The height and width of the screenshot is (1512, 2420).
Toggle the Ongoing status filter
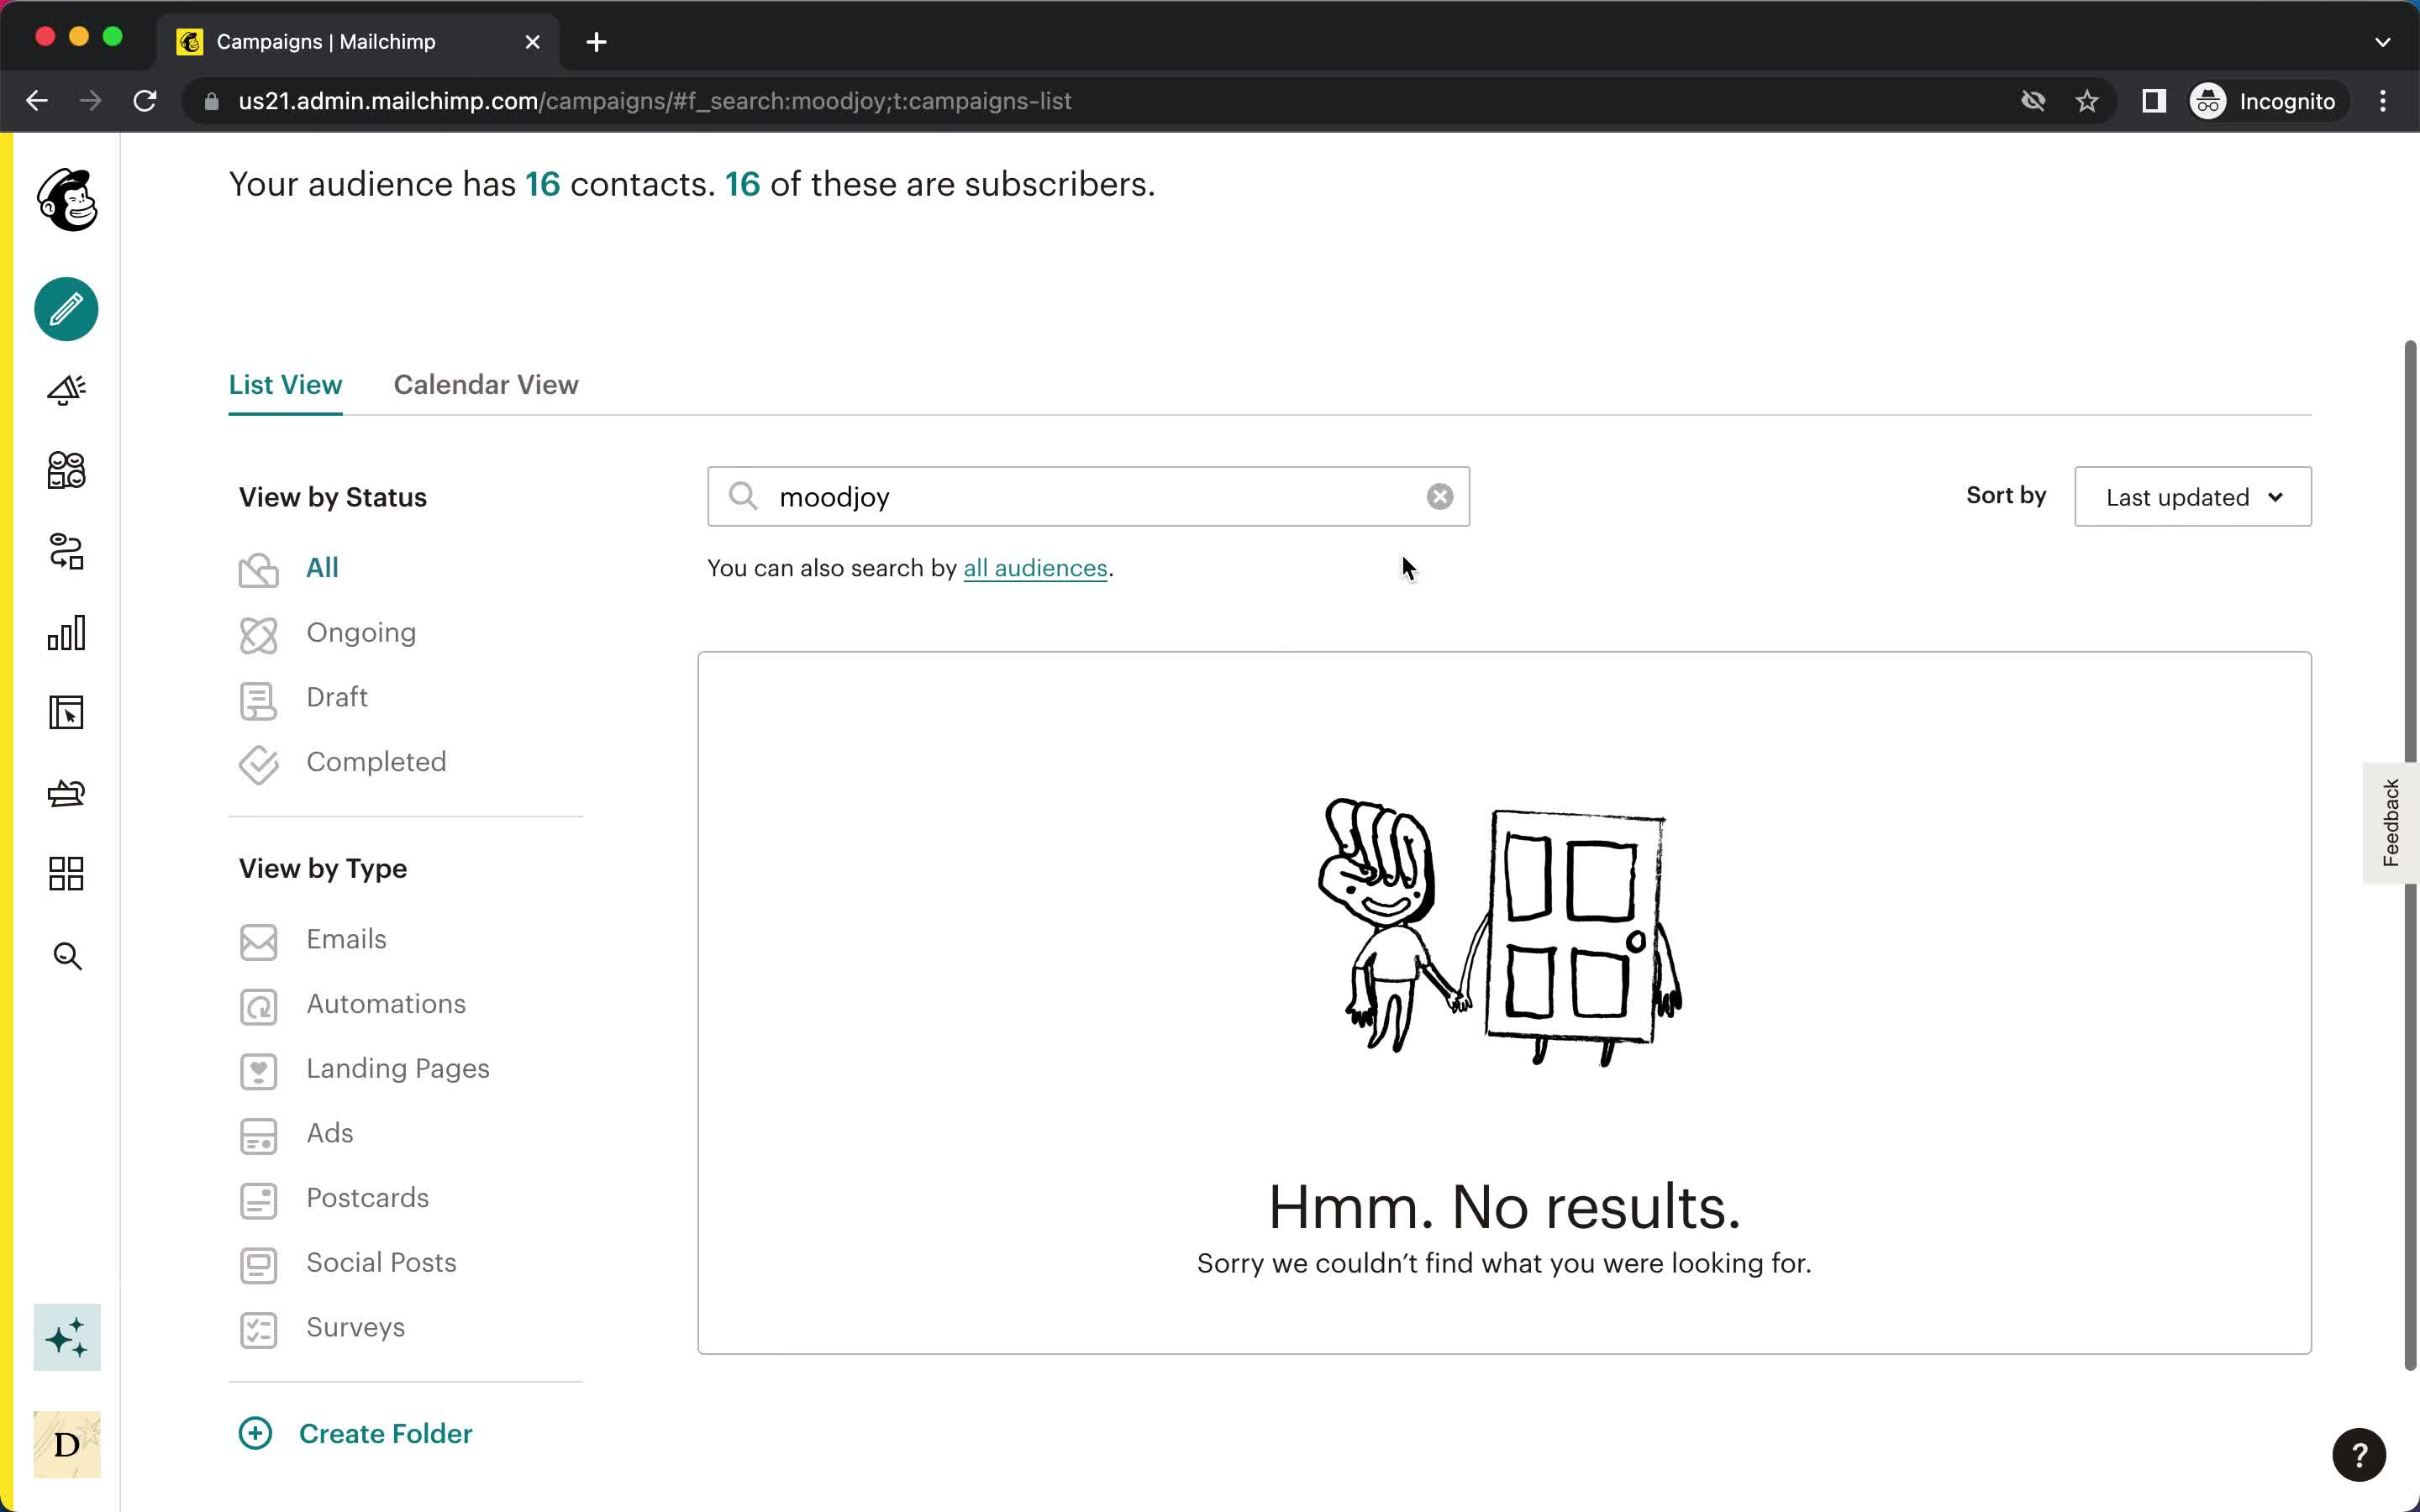pyautogui.click(x=360, y=633)
